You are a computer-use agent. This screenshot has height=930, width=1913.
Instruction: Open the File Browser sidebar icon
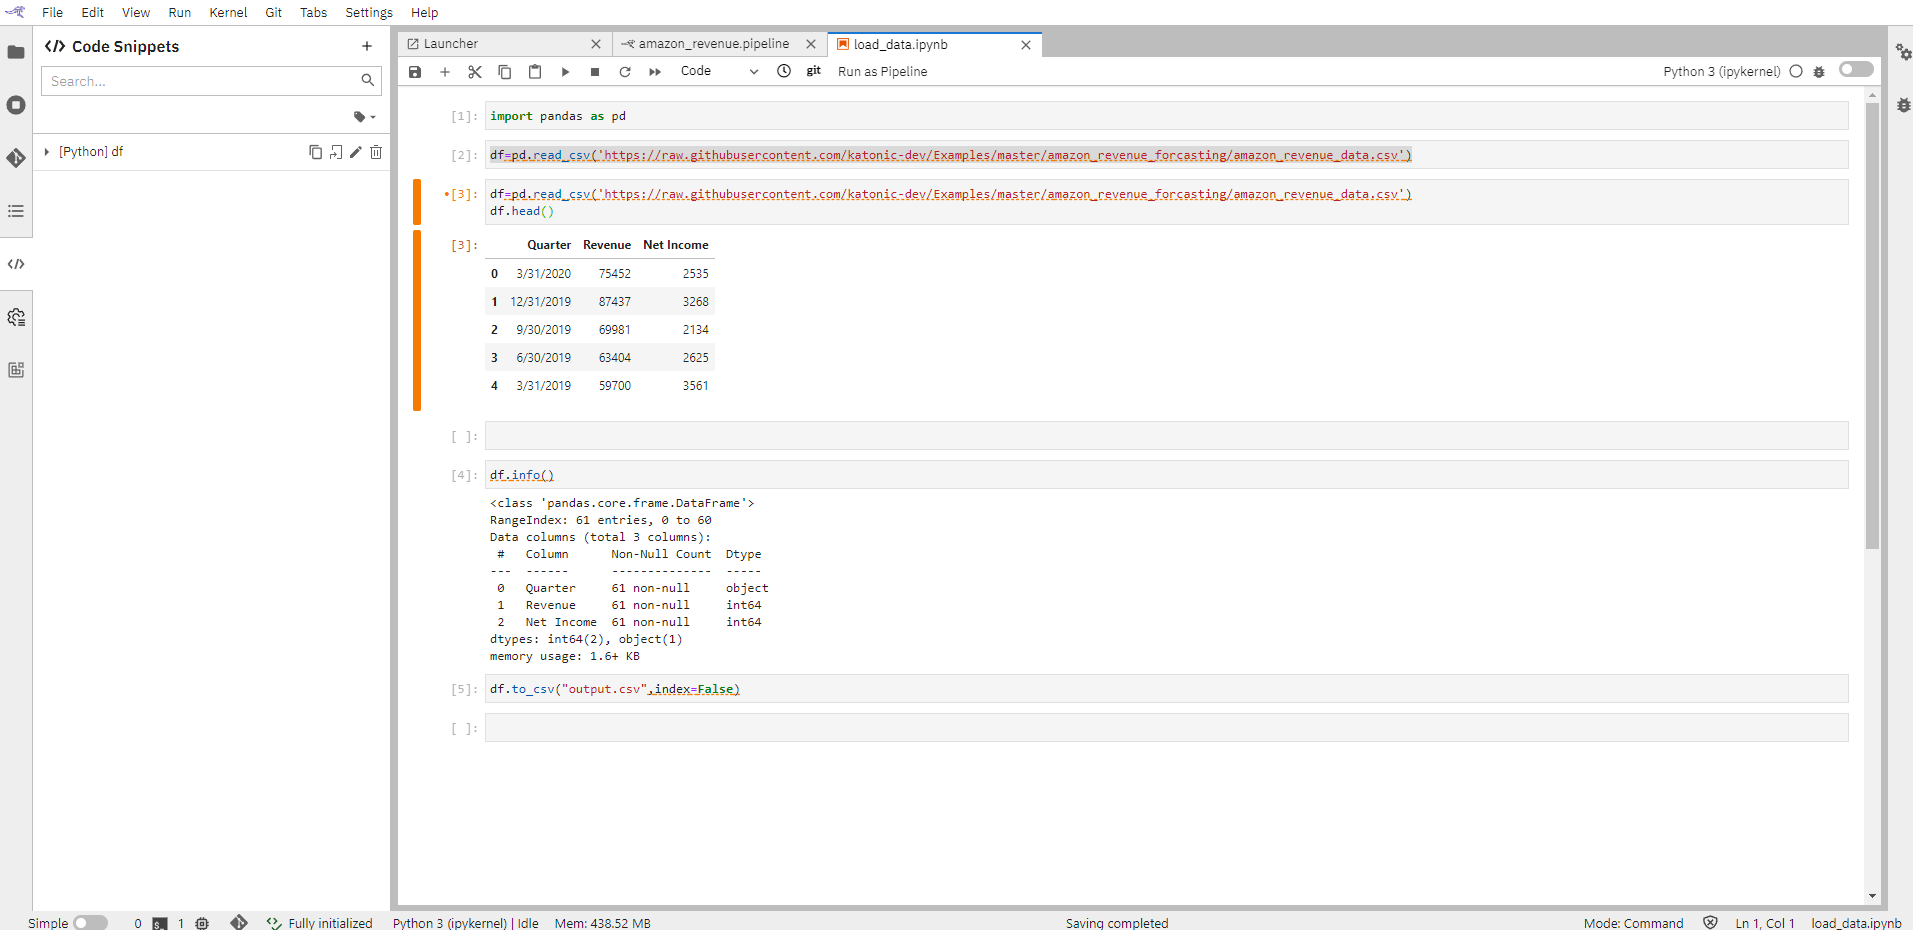[x=16, y=52]
